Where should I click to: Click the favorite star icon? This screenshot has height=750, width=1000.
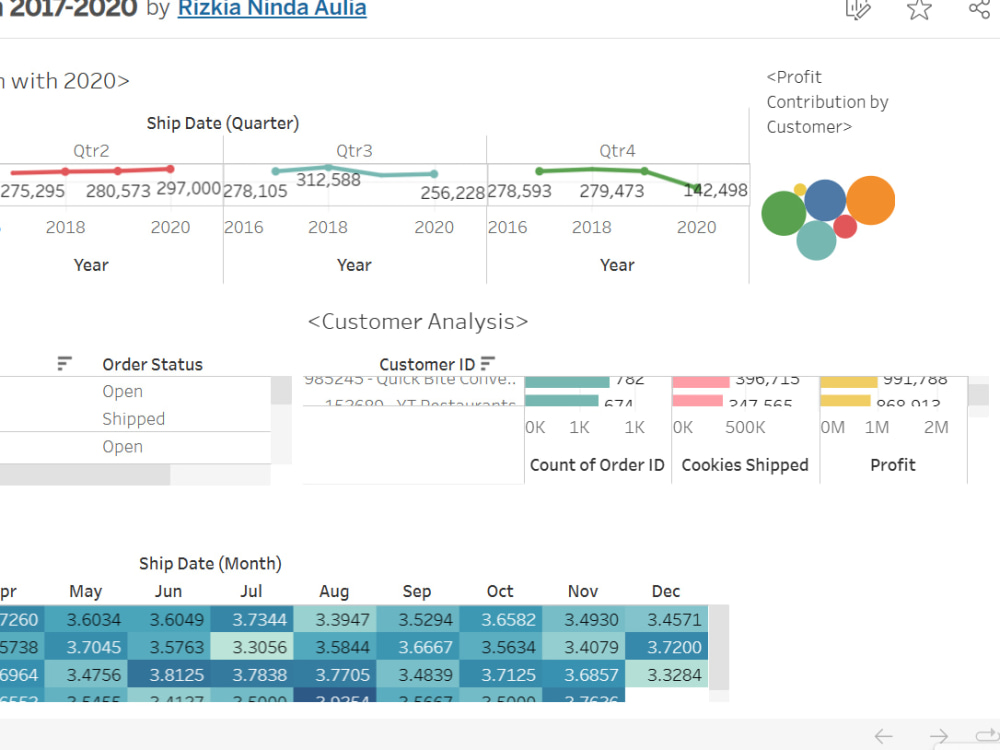(x=919, y=9)
